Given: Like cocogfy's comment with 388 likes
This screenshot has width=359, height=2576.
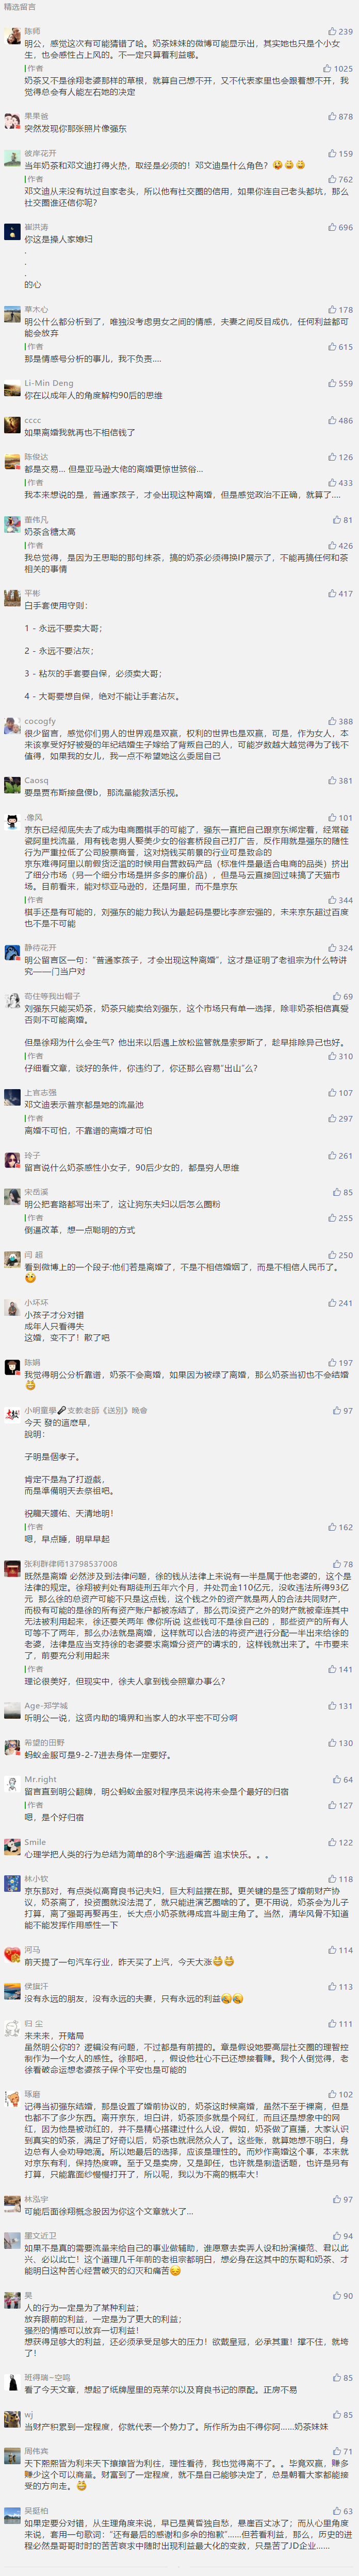Looking at the screenshot, I should [x=340, y=721].
